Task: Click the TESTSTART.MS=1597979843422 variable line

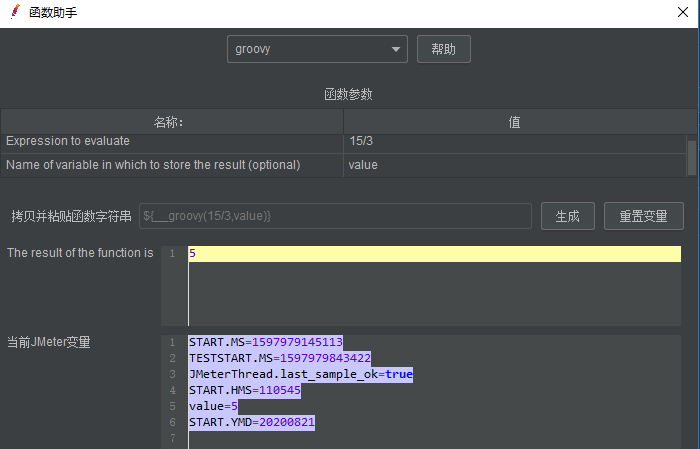Action: click(x=279, y=358)
